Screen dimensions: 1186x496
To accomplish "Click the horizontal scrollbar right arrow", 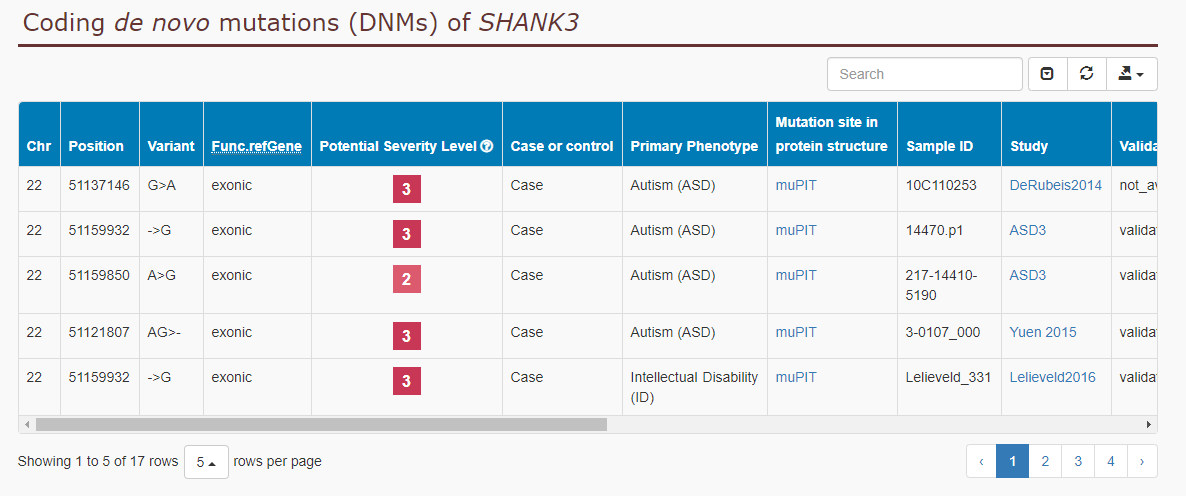I will coord(1150,425).
